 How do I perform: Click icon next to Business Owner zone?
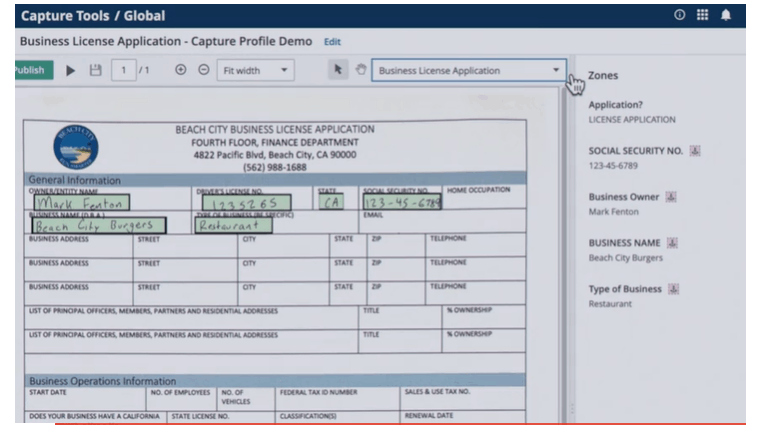point(672,197)
